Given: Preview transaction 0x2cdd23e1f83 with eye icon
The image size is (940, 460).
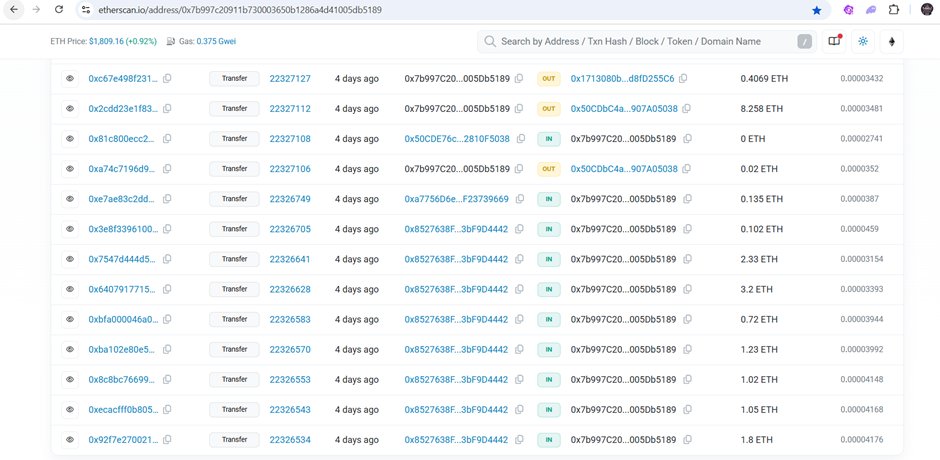Looking at the screenshot, I should click(70, 109).
